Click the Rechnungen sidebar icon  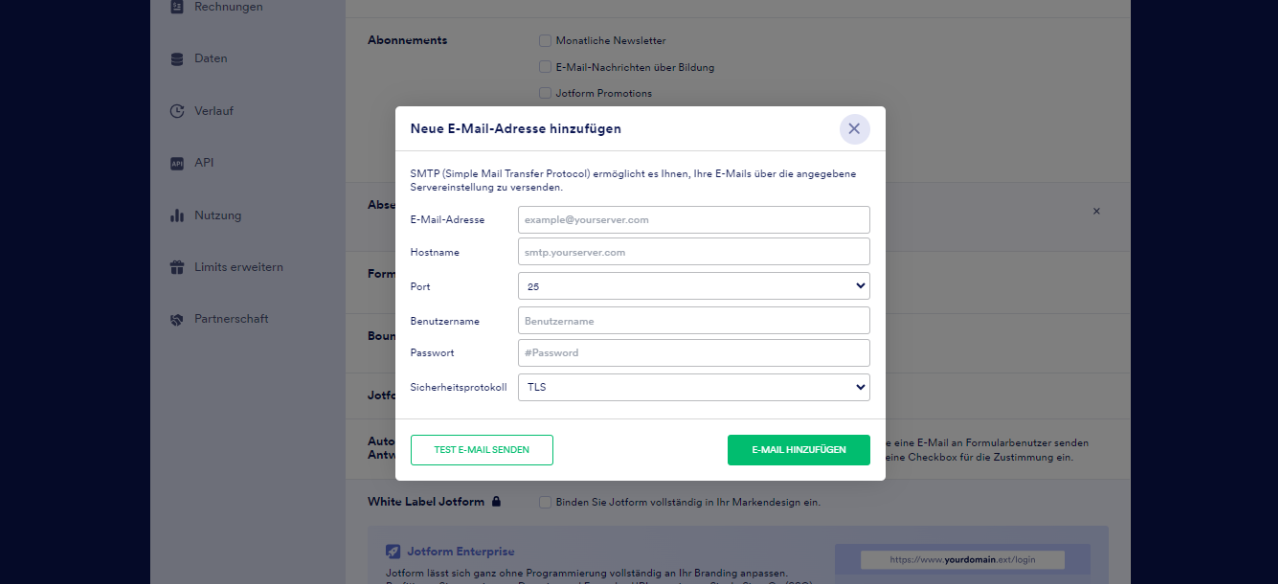[177, 7]
